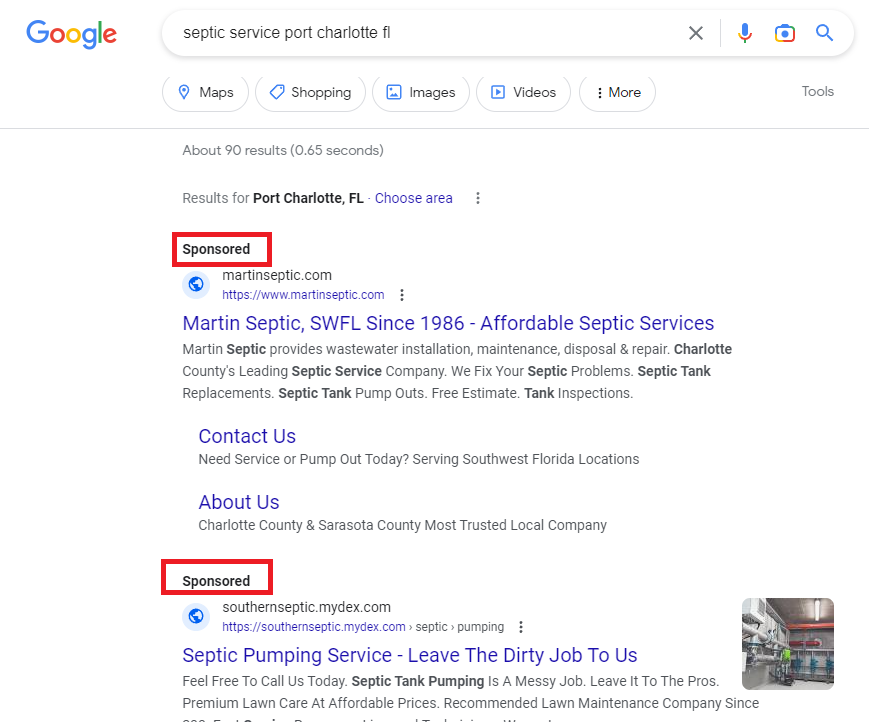
Task: Click the Images icon in the filter bar
Action: (397, 92)
